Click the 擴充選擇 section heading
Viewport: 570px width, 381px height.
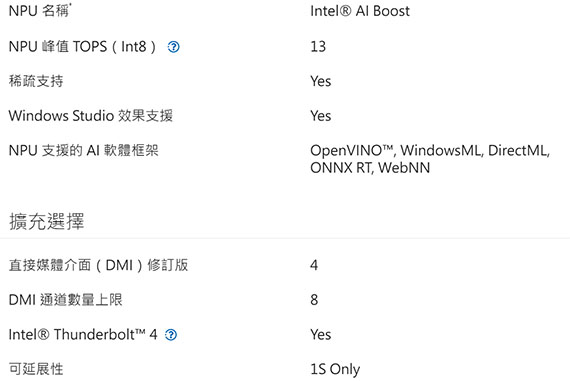coord(47,221)
